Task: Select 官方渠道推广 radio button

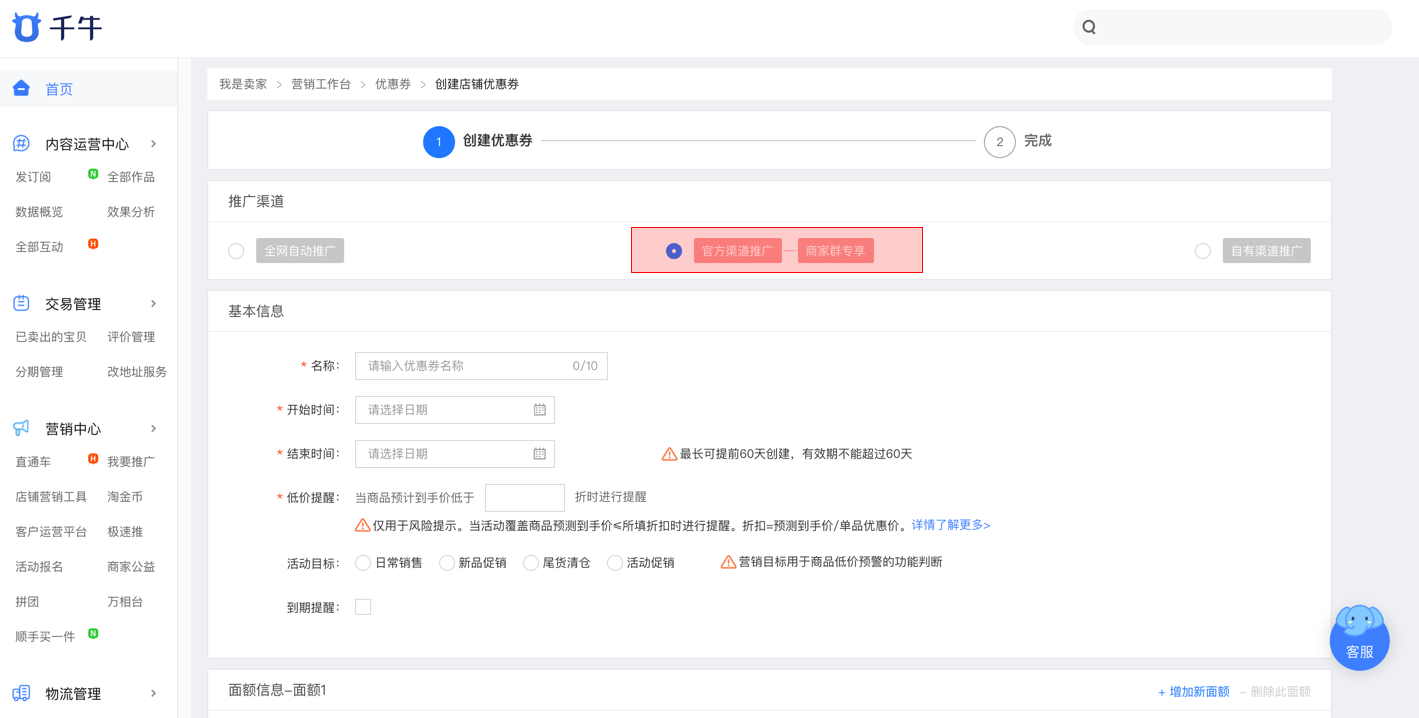Action: 674,251
